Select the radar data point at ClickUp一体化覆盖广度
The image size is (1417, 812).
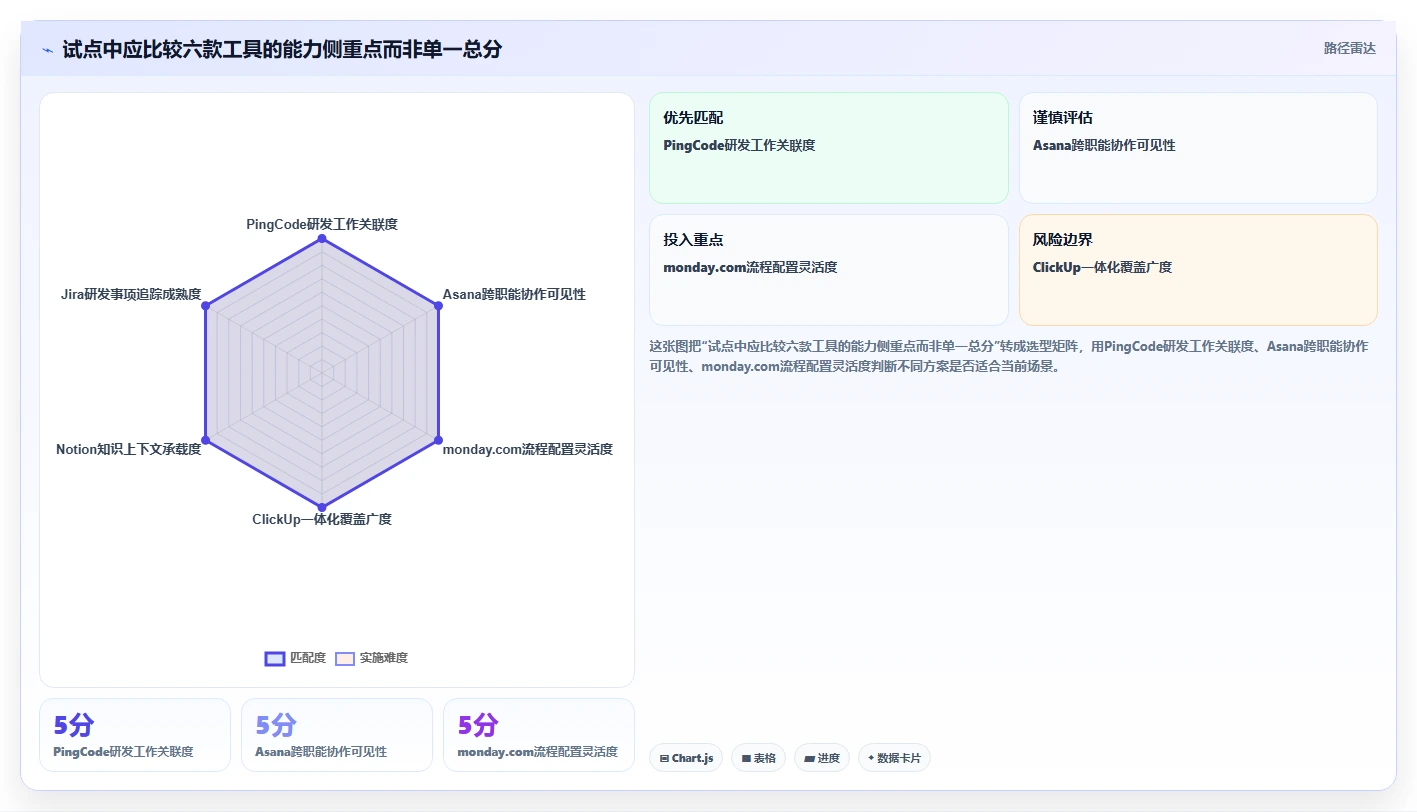point(322,507)
